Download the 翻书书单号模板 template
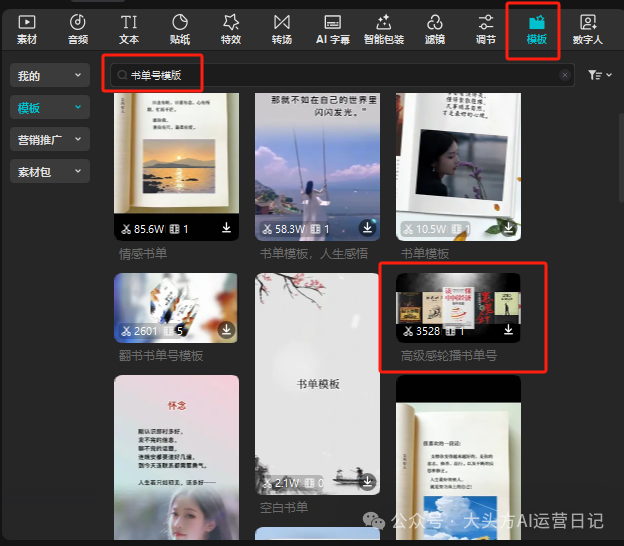 point(226,330)
